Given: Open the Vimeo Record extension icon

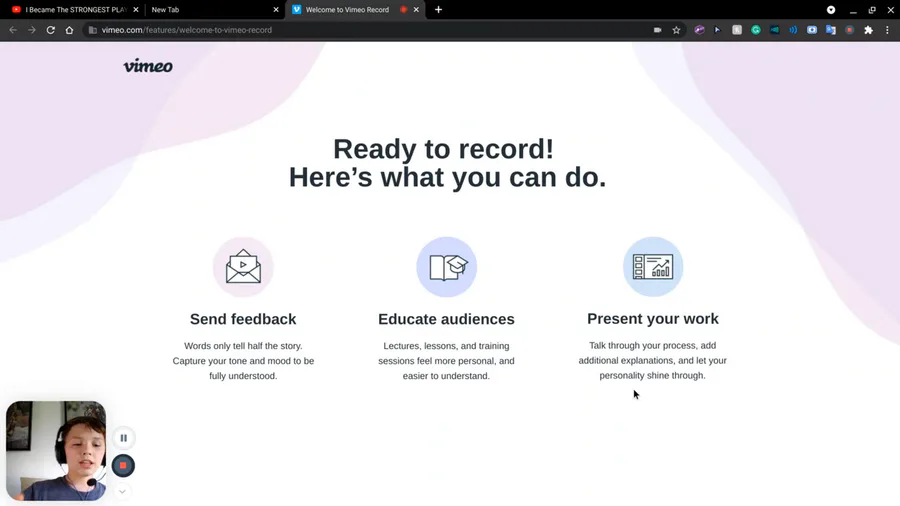Looking at the screenshot, I should click(849, 30).
